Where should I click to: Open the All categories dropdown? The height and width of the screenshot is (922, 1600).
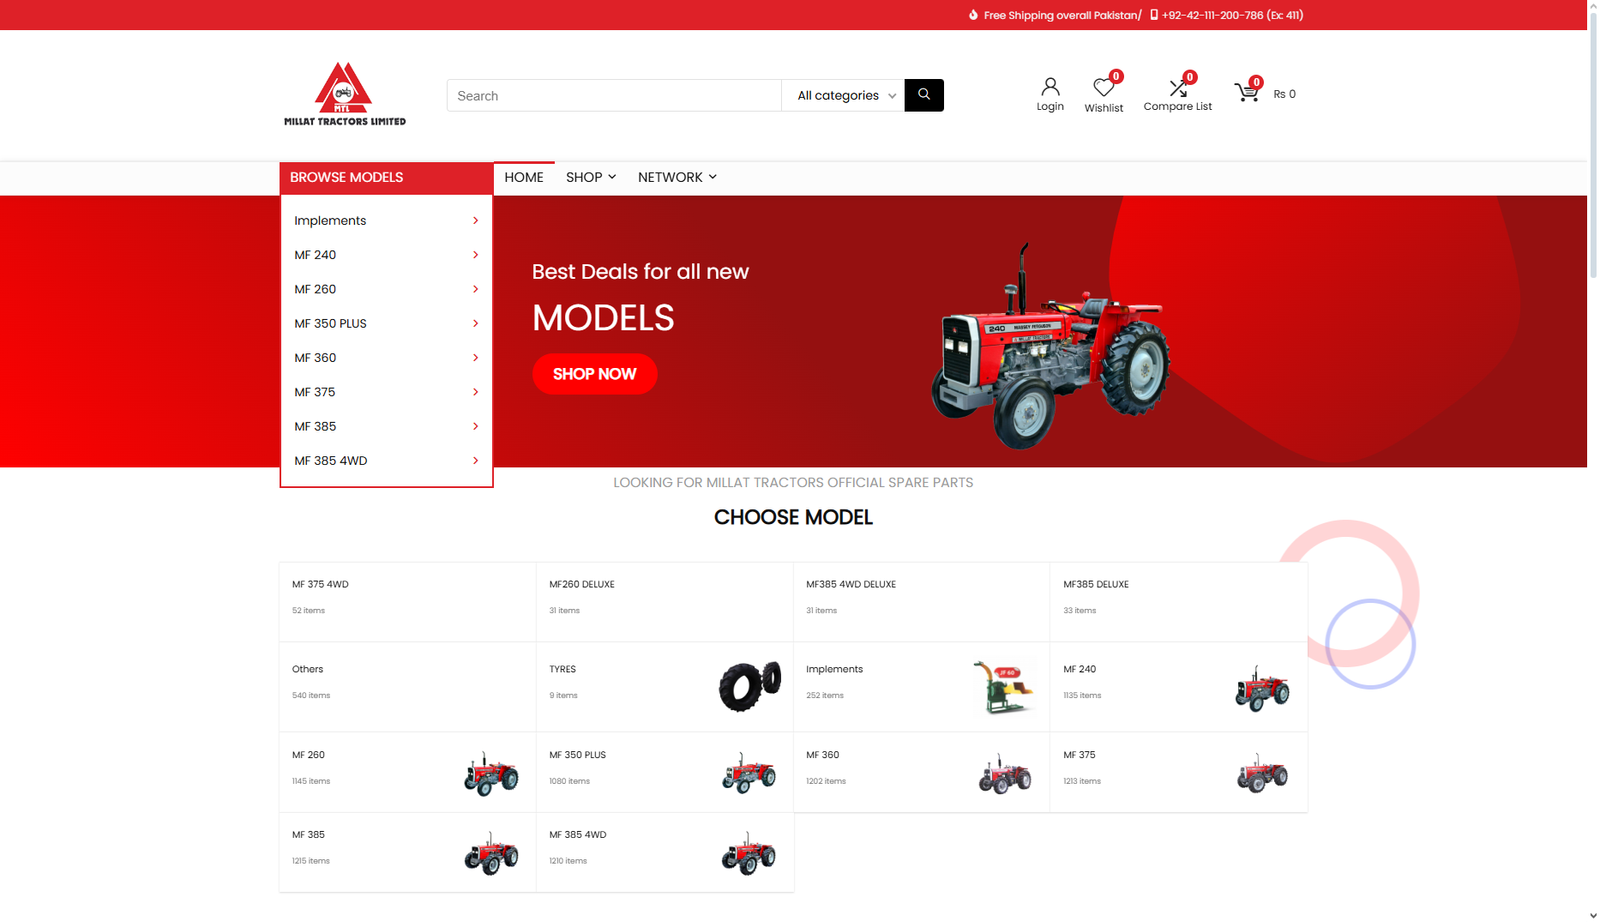[844, 96]
